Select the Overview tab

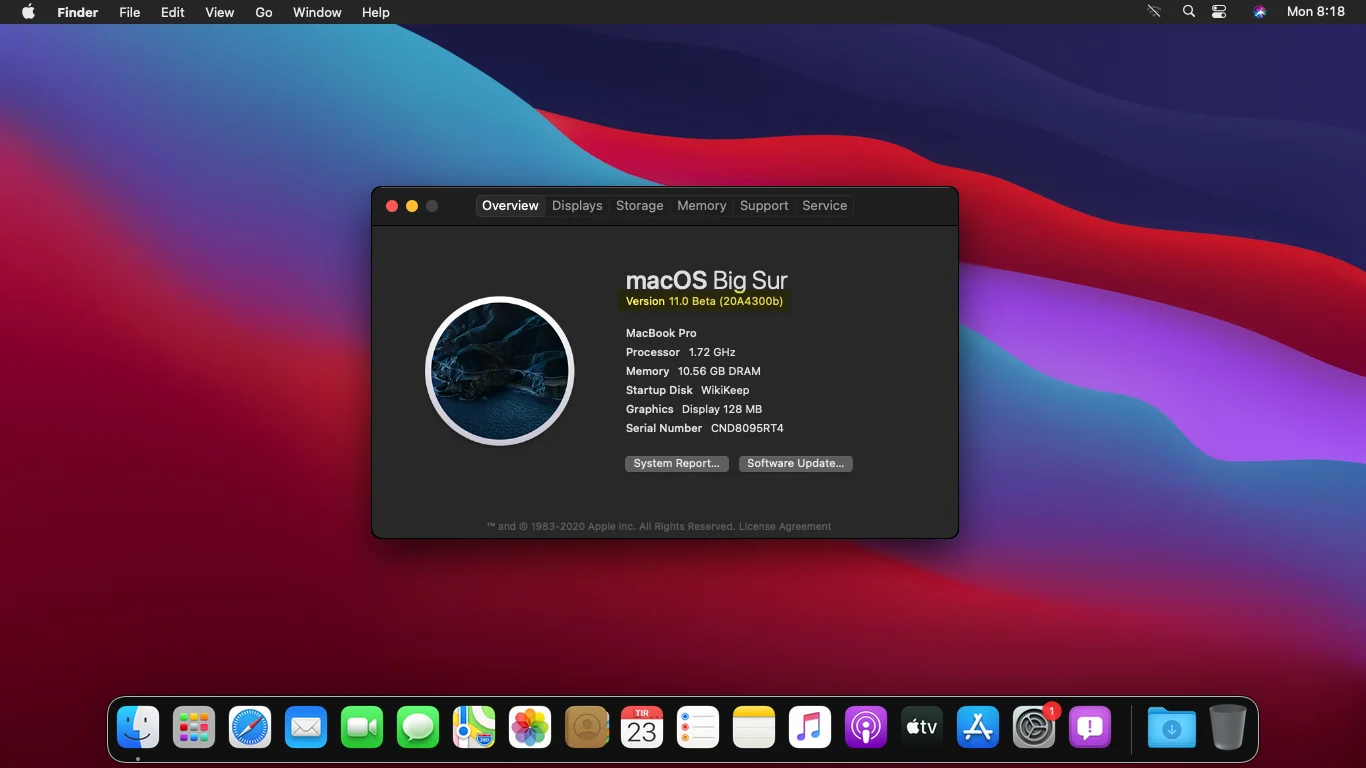(x=510, y=205)
